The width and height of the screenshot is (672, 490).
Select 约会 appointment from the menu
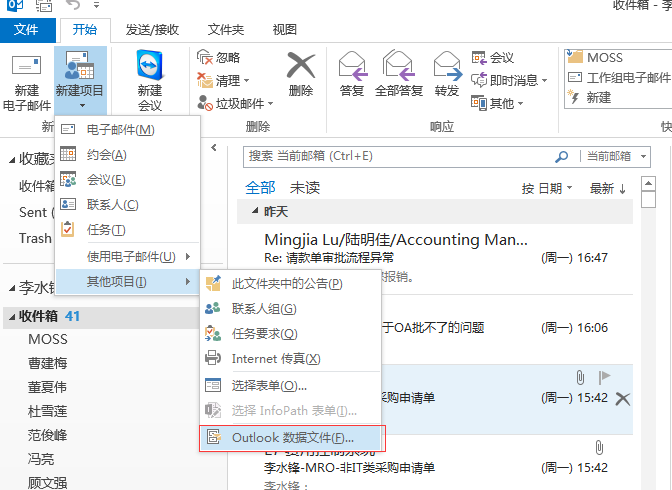pyautogui.click(x=106, y=154)
